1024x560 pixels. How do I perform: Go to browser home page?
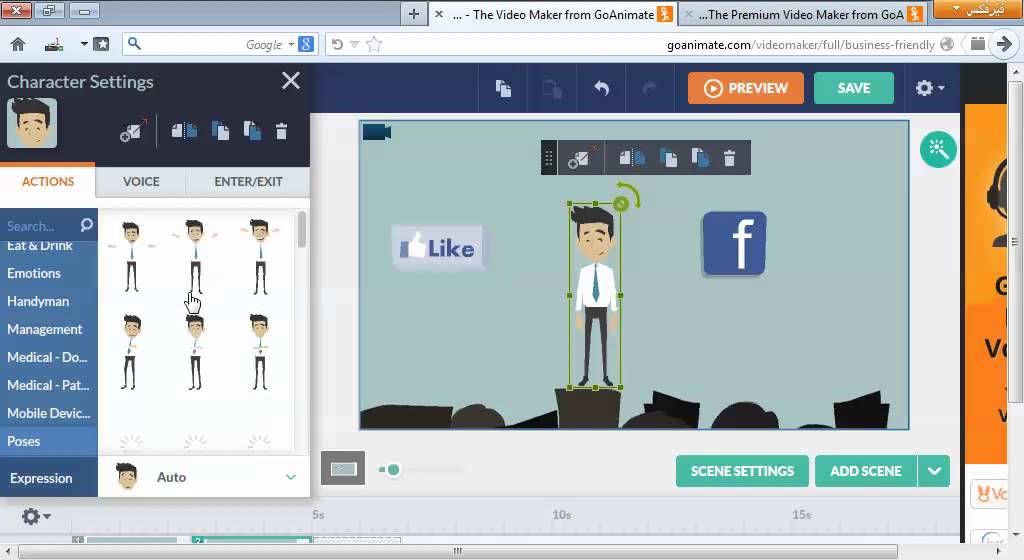click(18, 44)
